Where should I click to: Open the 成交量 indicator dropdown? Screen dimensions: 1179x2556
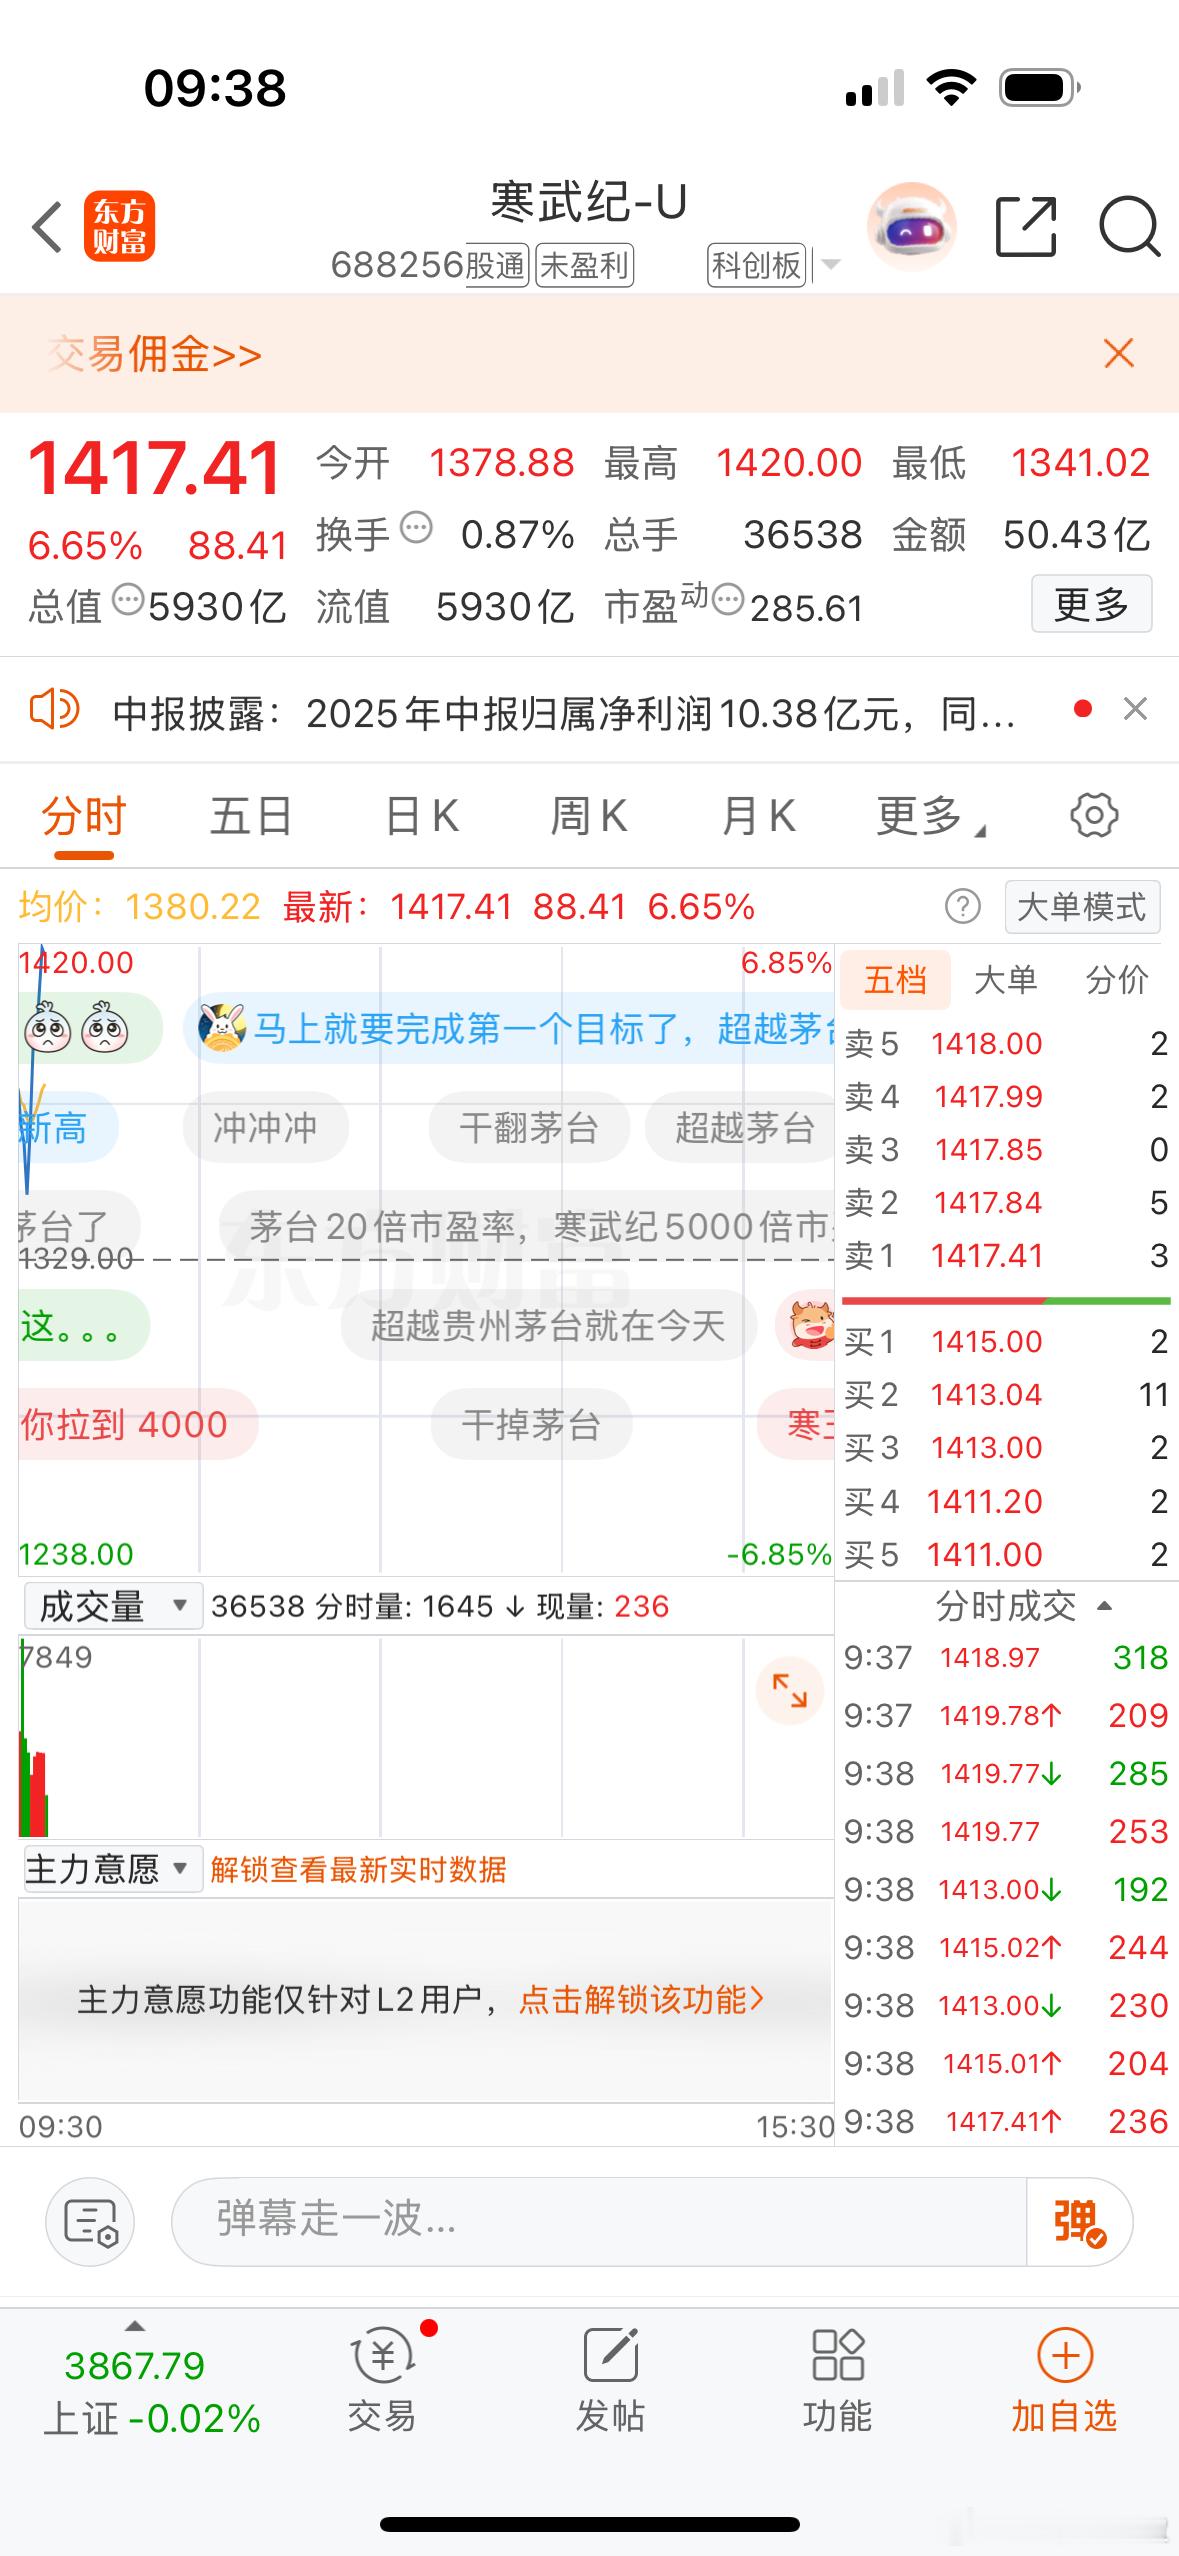point(113,1606)
